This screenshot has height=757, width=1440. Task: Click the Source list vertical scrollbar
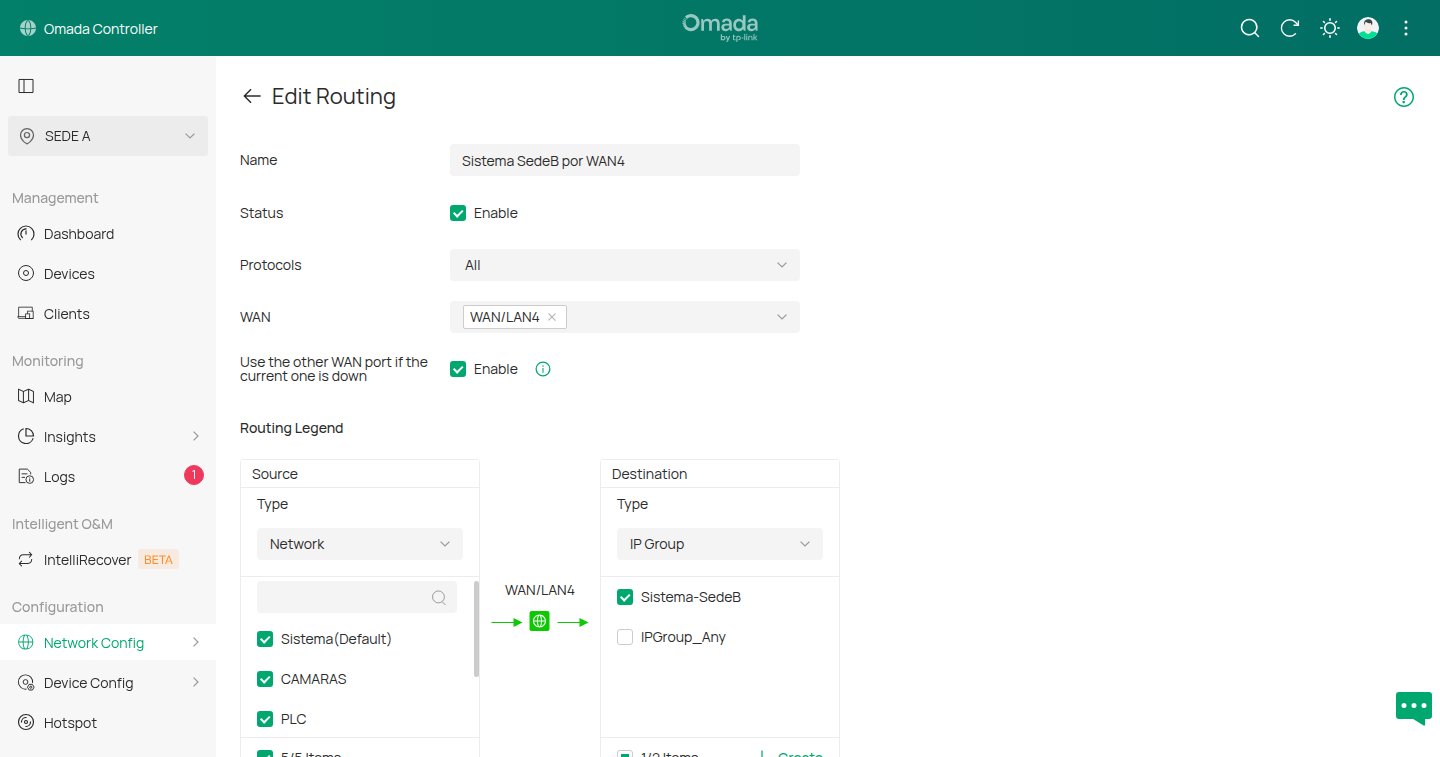(476, 628)
